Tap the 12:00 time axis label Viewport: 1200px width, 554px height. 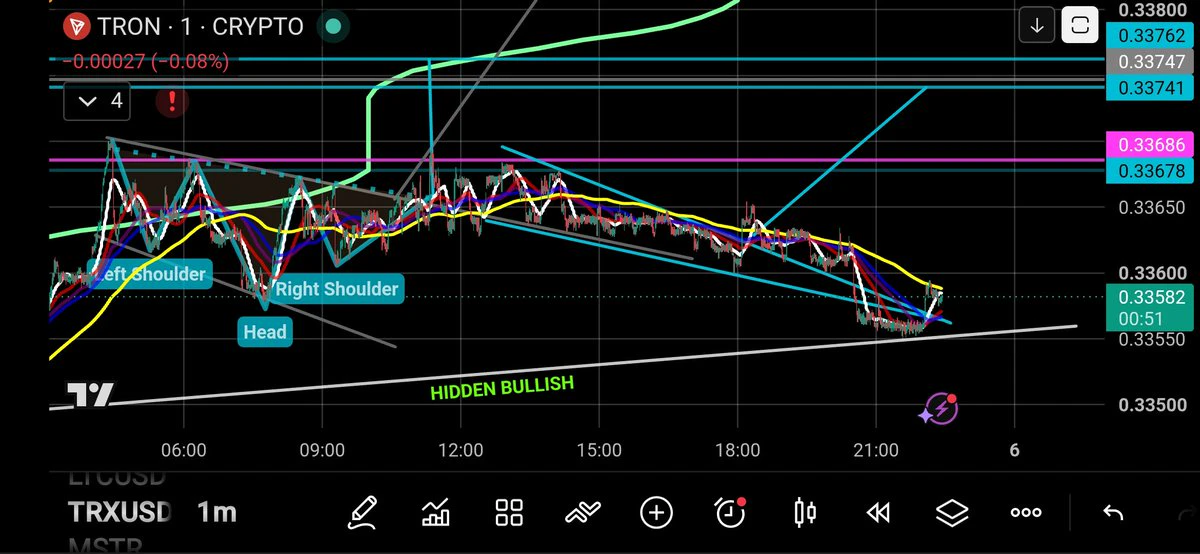point(460,450)
